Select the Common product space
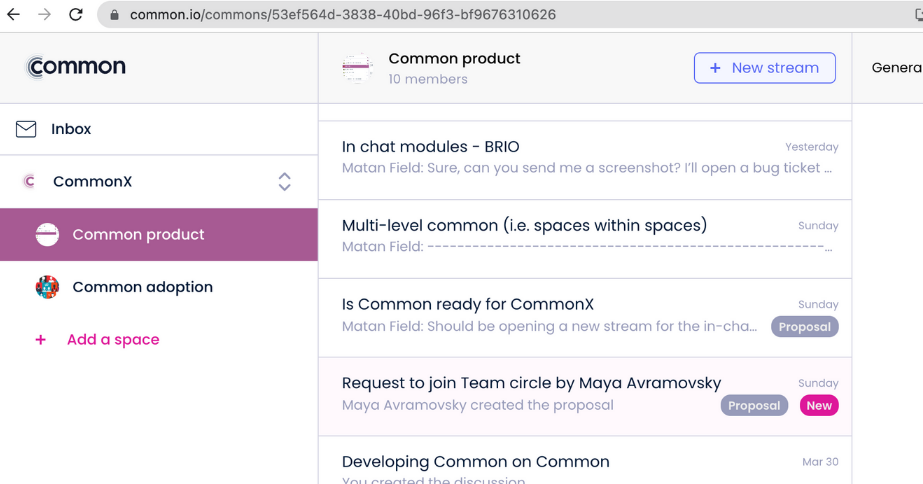Image resolution: width=923 pixels, height=484 pixels. (x=159, y=234)
